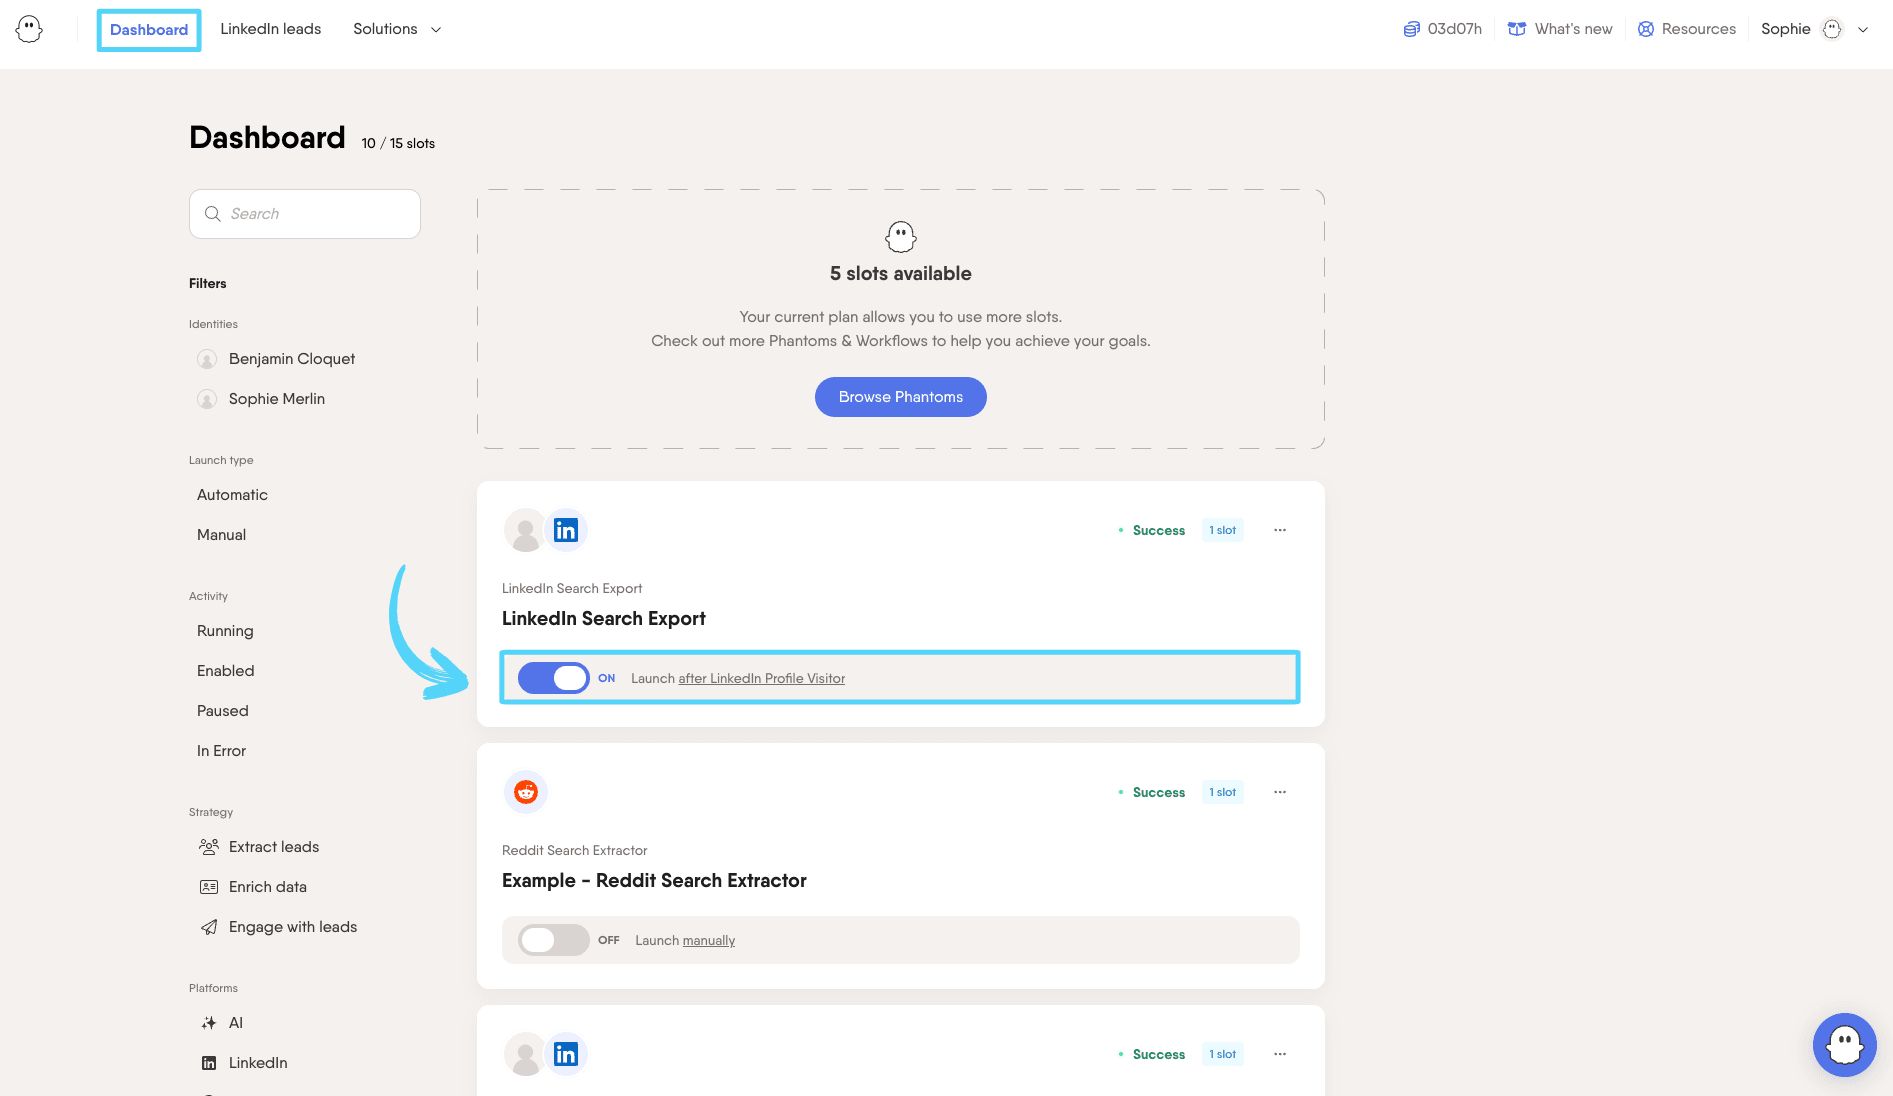Expand the Solutions dropdown menu
Image resolution: width=1893 pixels, height=1096 pixels.
[x=397, y=29]
